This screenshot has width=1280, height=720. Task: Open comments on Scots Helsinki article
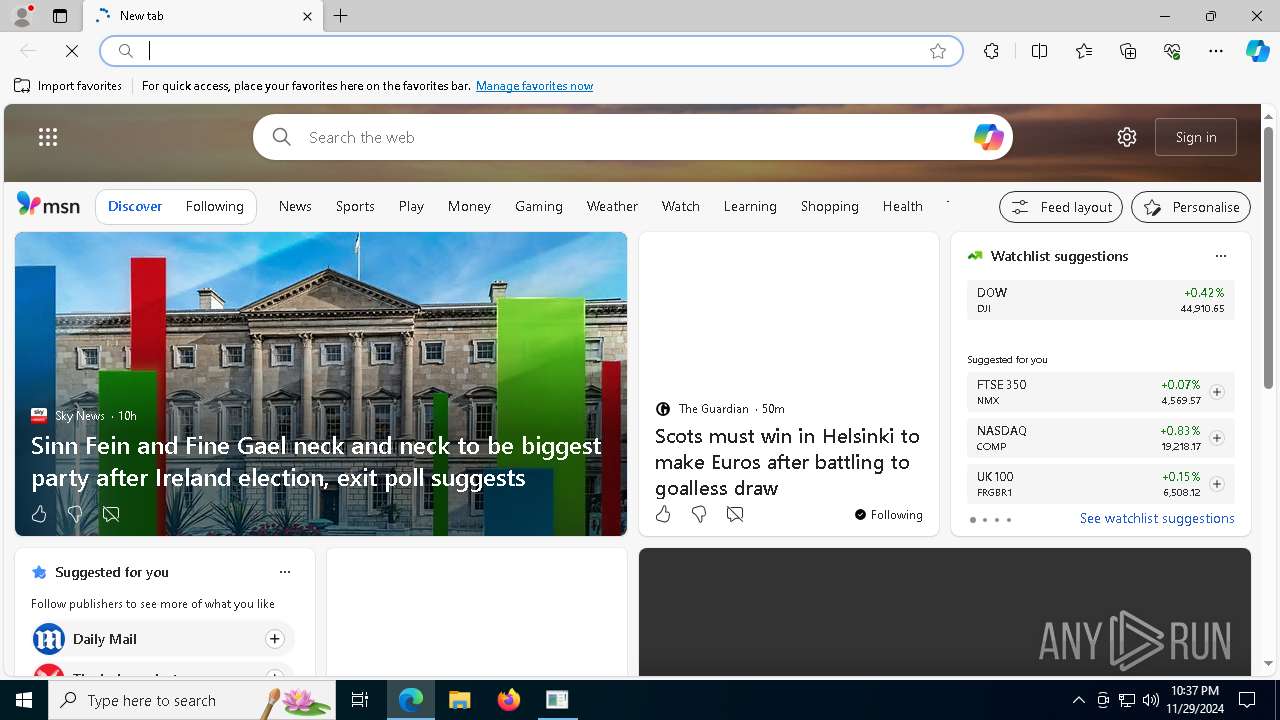pyautogui.click(x=735, y=514)
